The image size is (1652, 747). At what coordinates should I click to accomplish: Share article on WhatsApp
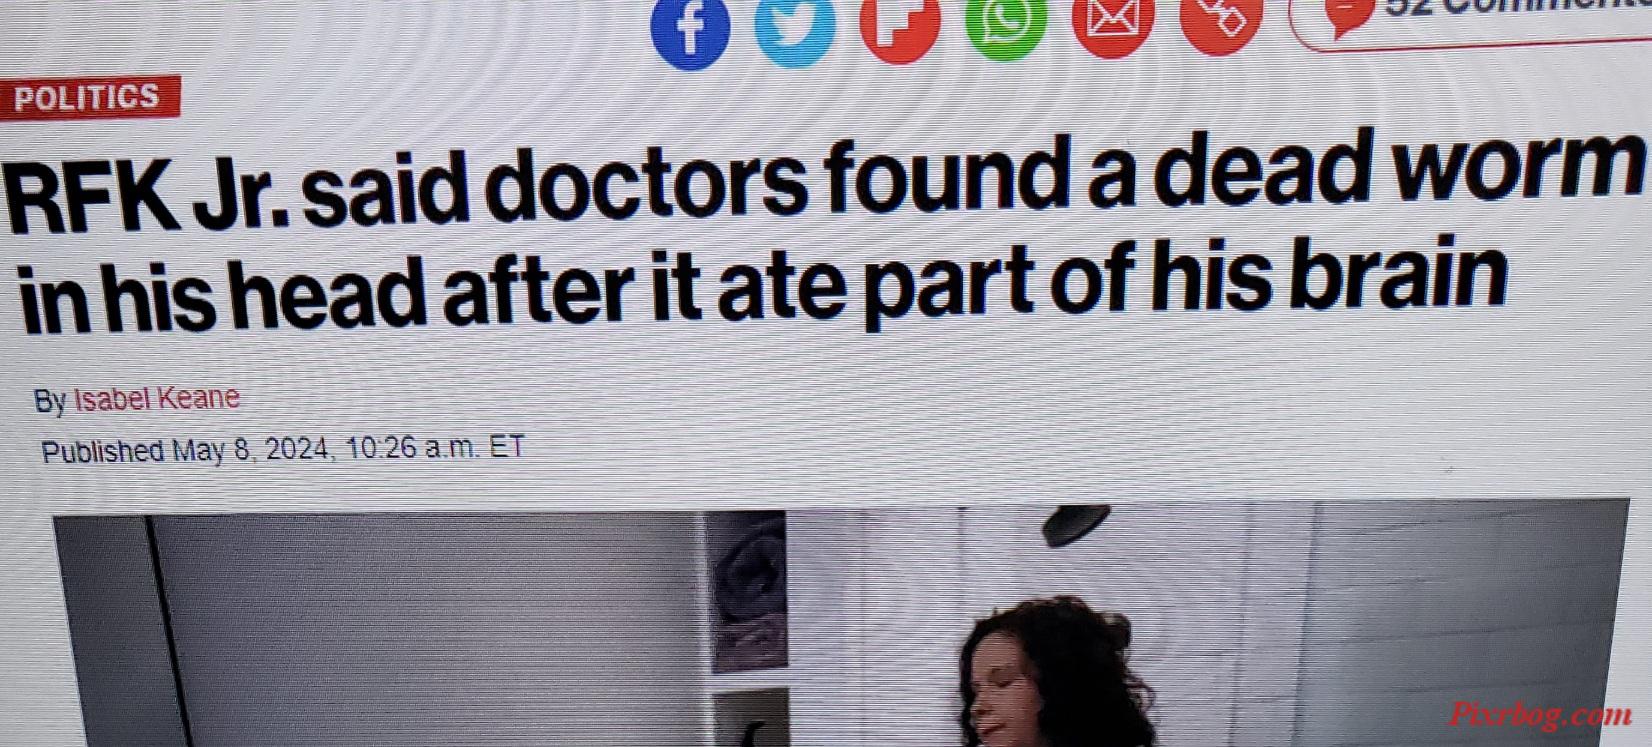pyautogui.click(x=1006, y=24)
